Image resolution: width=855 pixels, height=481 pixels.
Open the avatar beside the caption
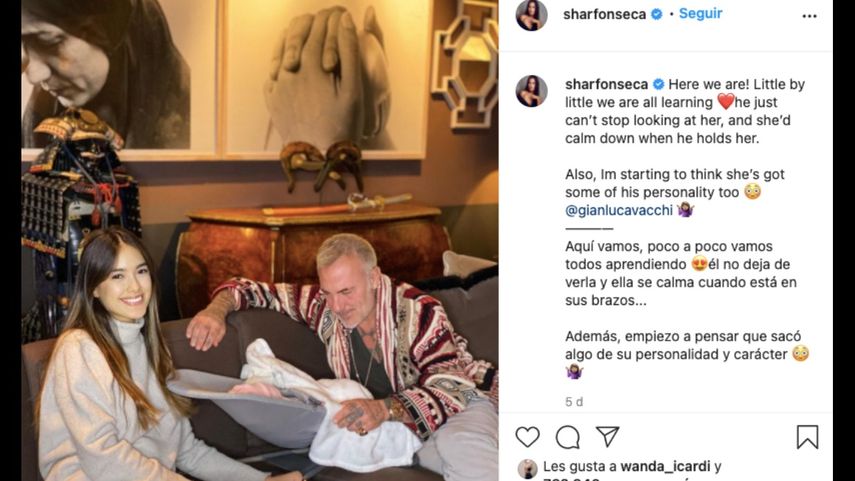532,91
